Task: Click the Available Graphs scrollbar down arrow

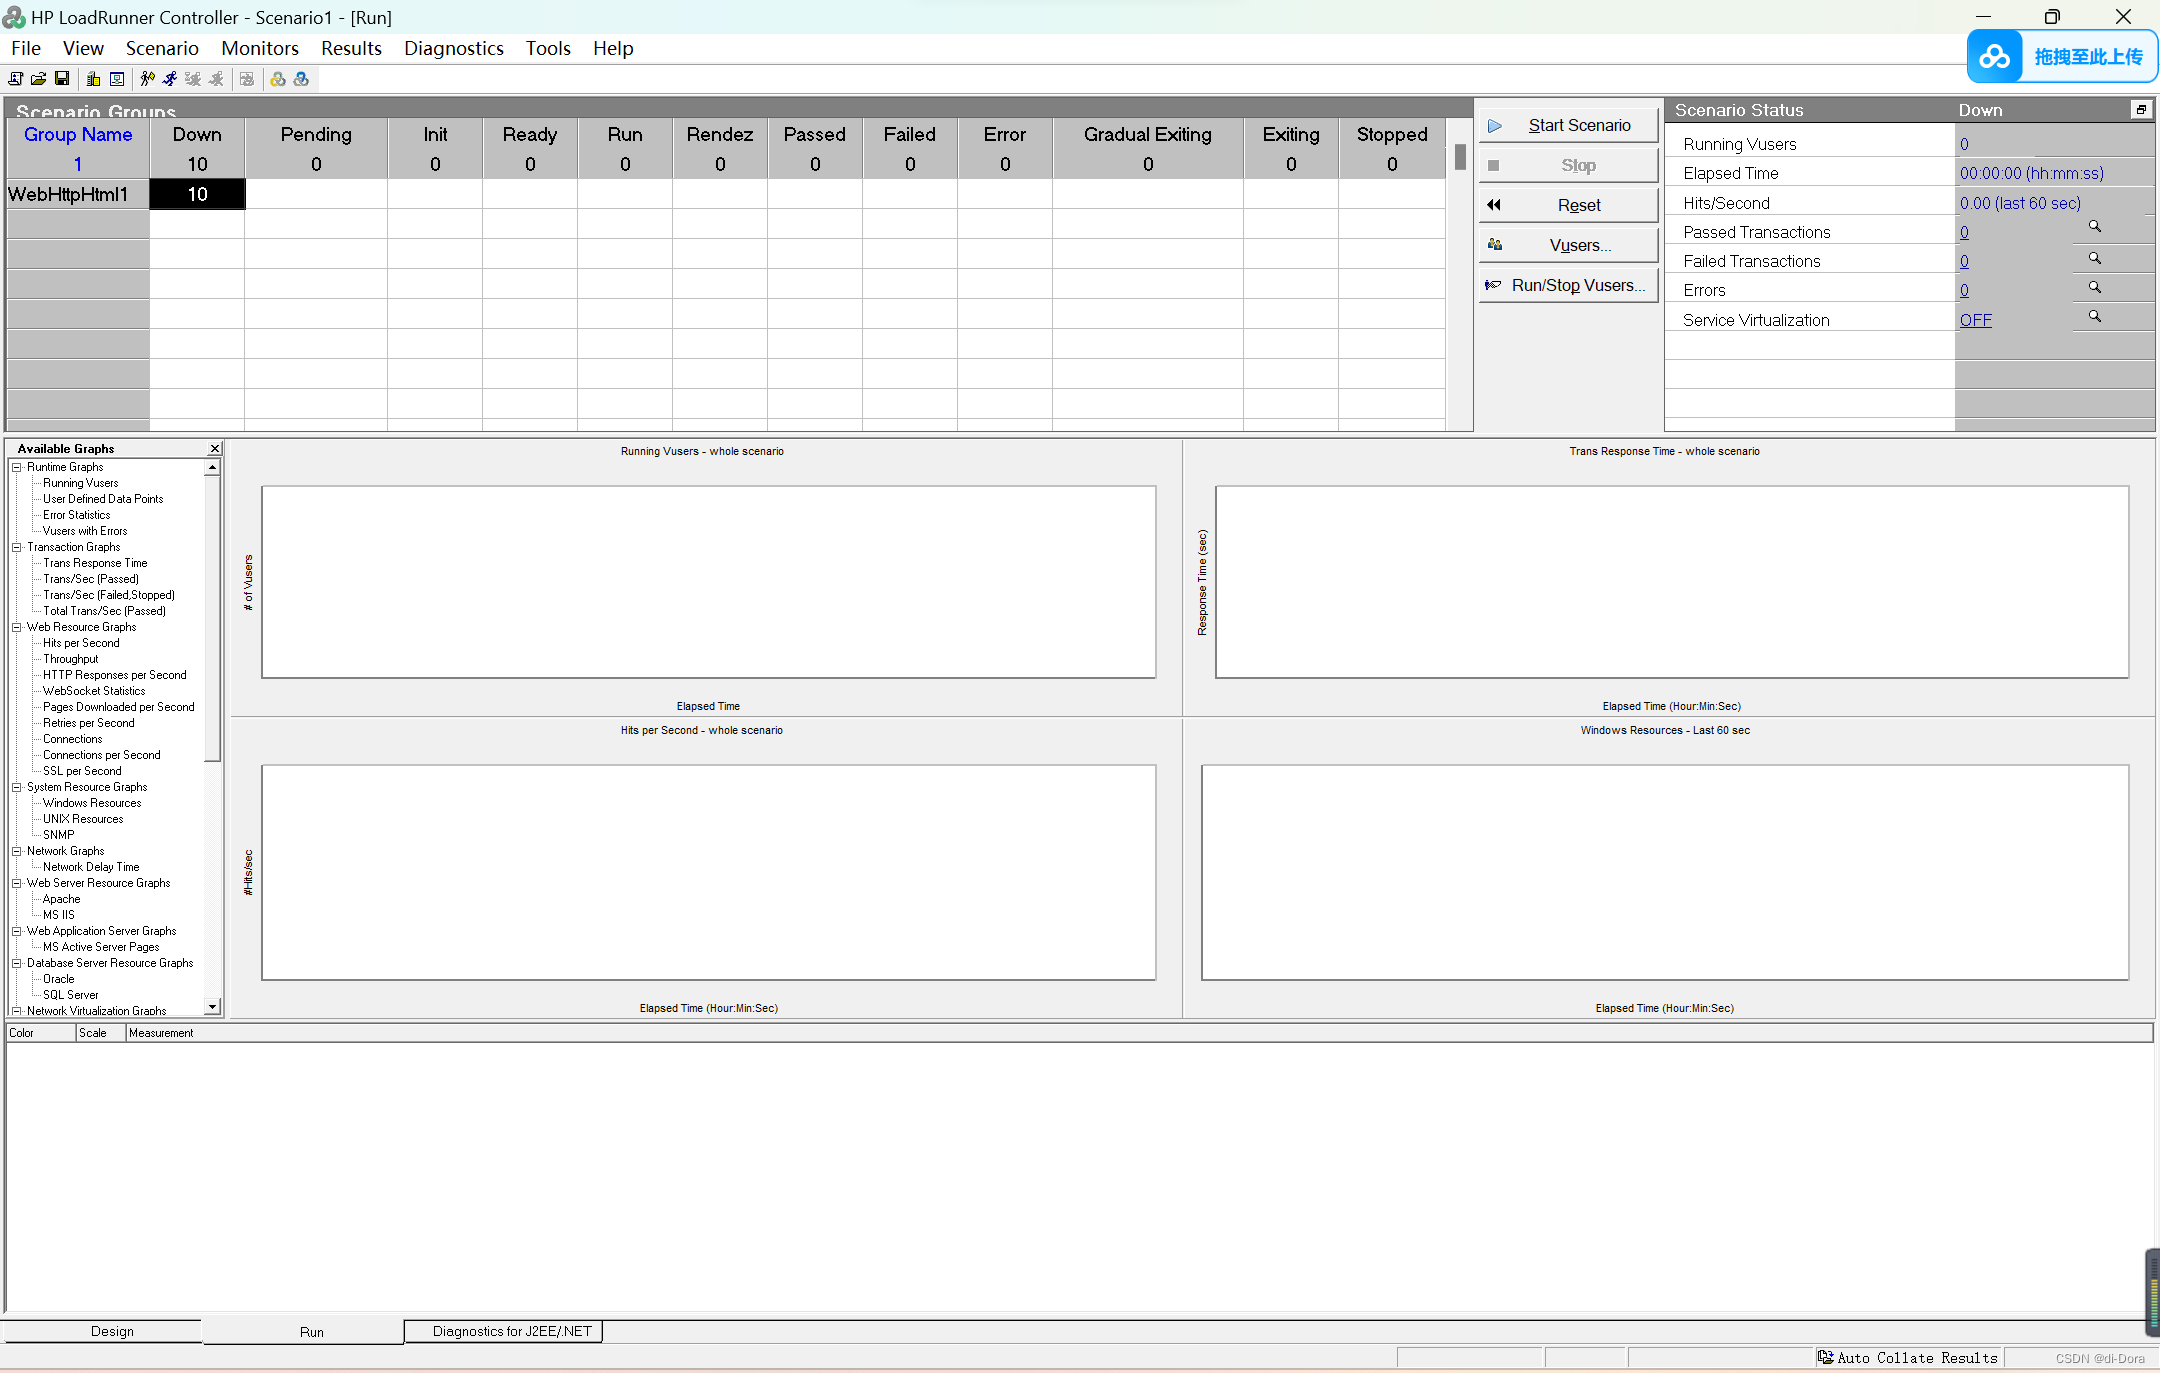Action: [x=212, y=1007]
